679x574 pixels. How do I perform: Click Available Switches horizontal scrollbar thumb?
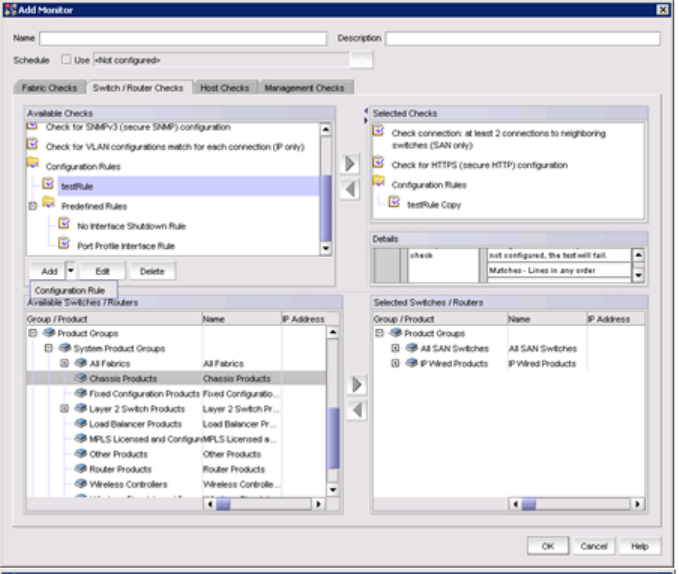pyautogui.click(x=223, y=504)
